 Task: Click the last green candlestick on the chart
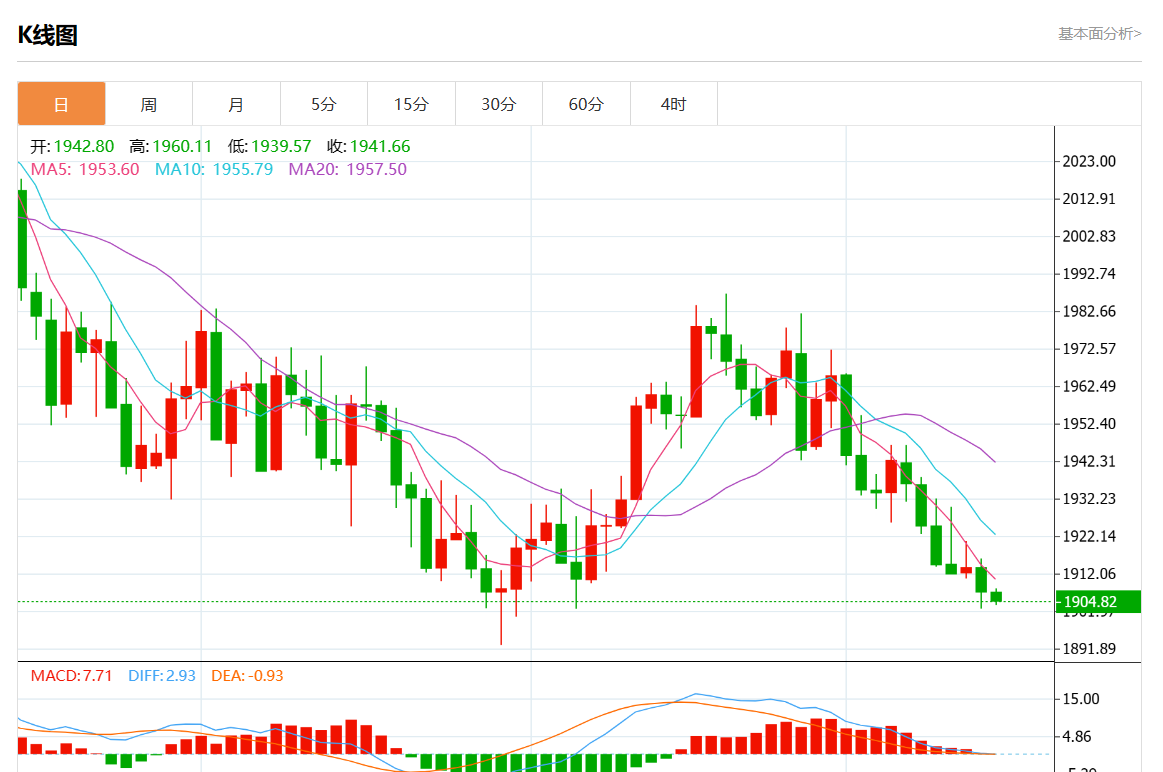point(996,597)
